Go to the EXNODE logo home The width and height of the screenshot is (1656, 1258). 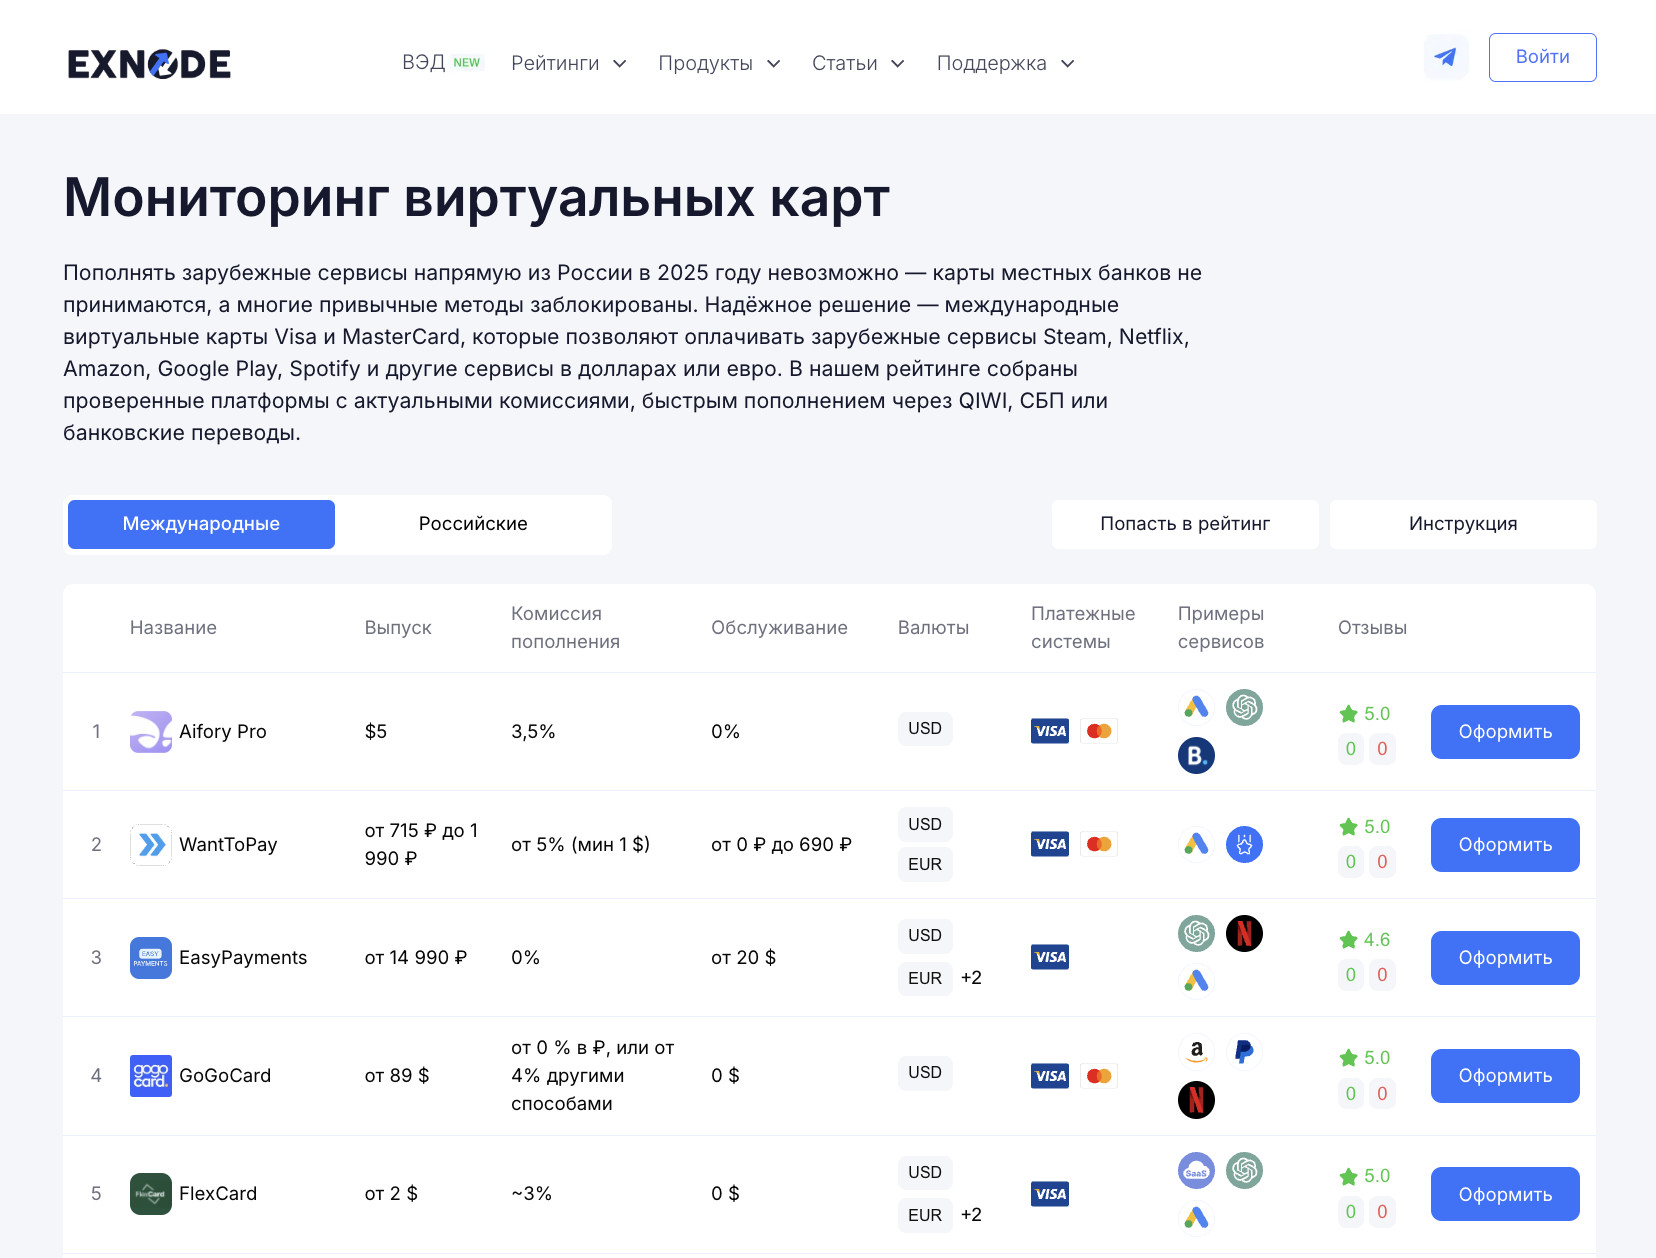[149, 64]
